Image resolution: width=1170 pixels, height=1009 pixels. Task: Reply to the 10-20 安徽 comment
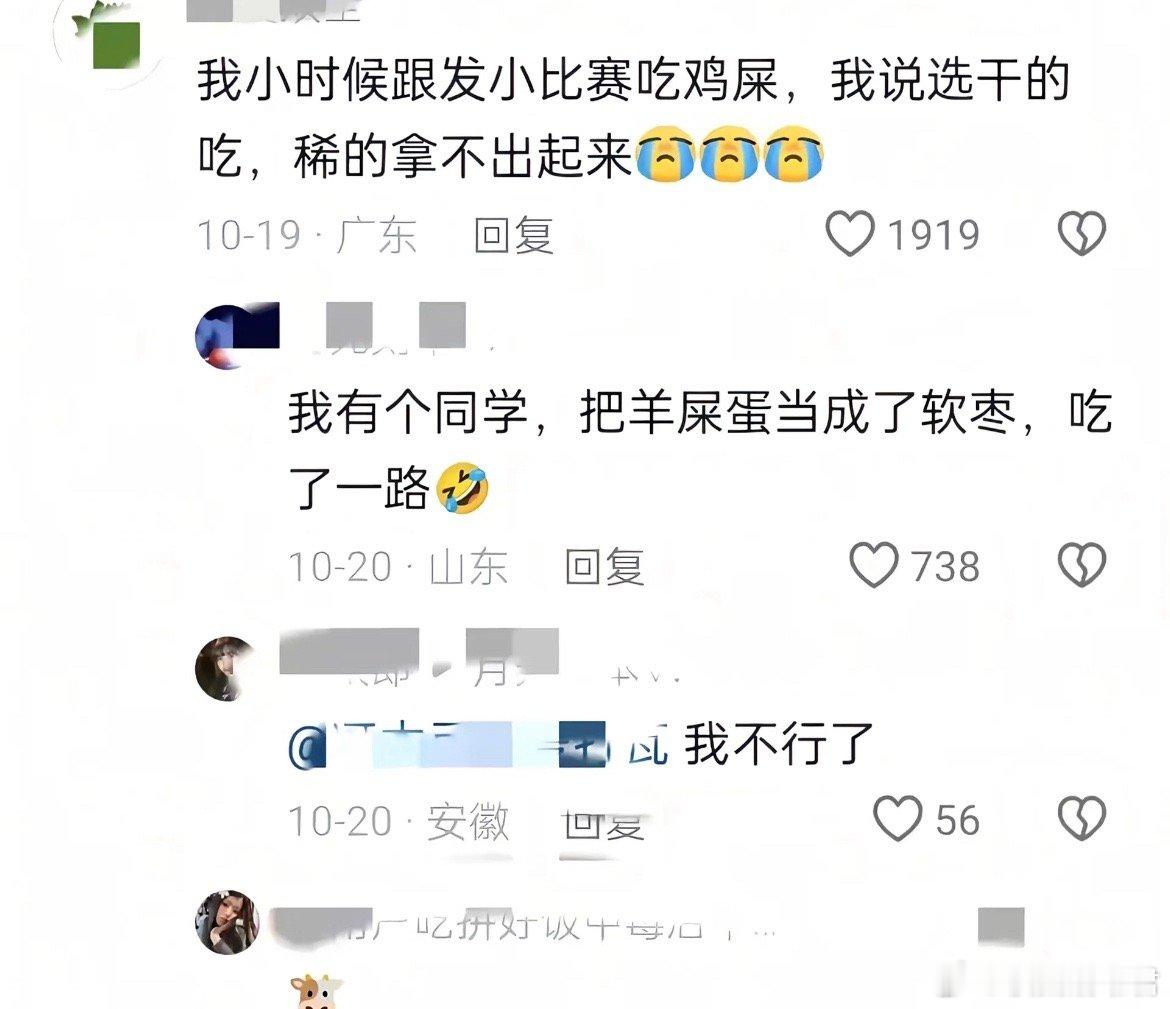pyautogui.click(x=604, y=823)
